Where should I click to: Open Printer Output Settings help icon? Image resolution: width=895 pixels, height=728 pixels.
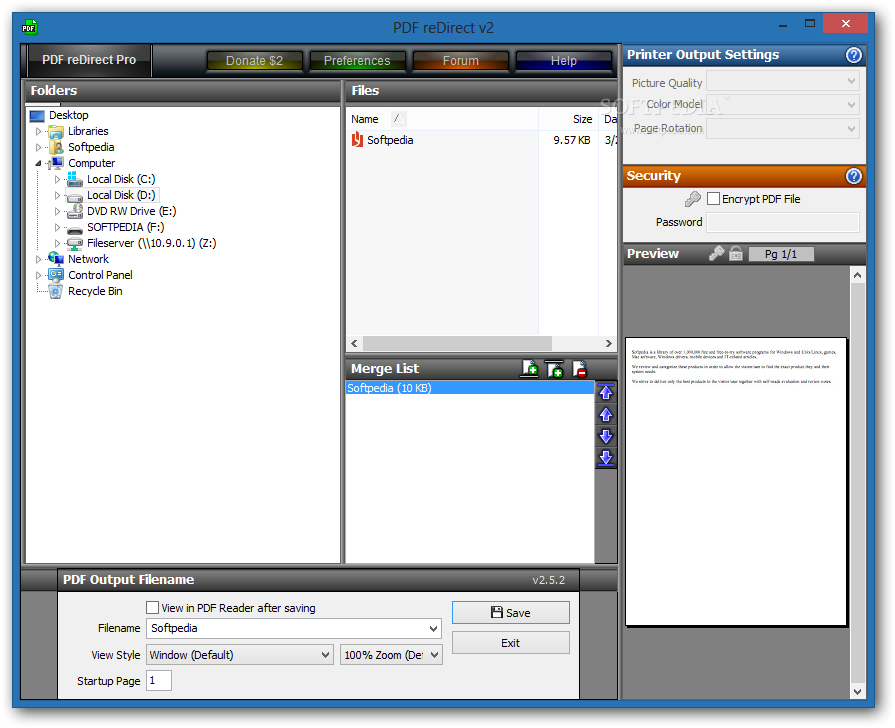click(853, 55)
